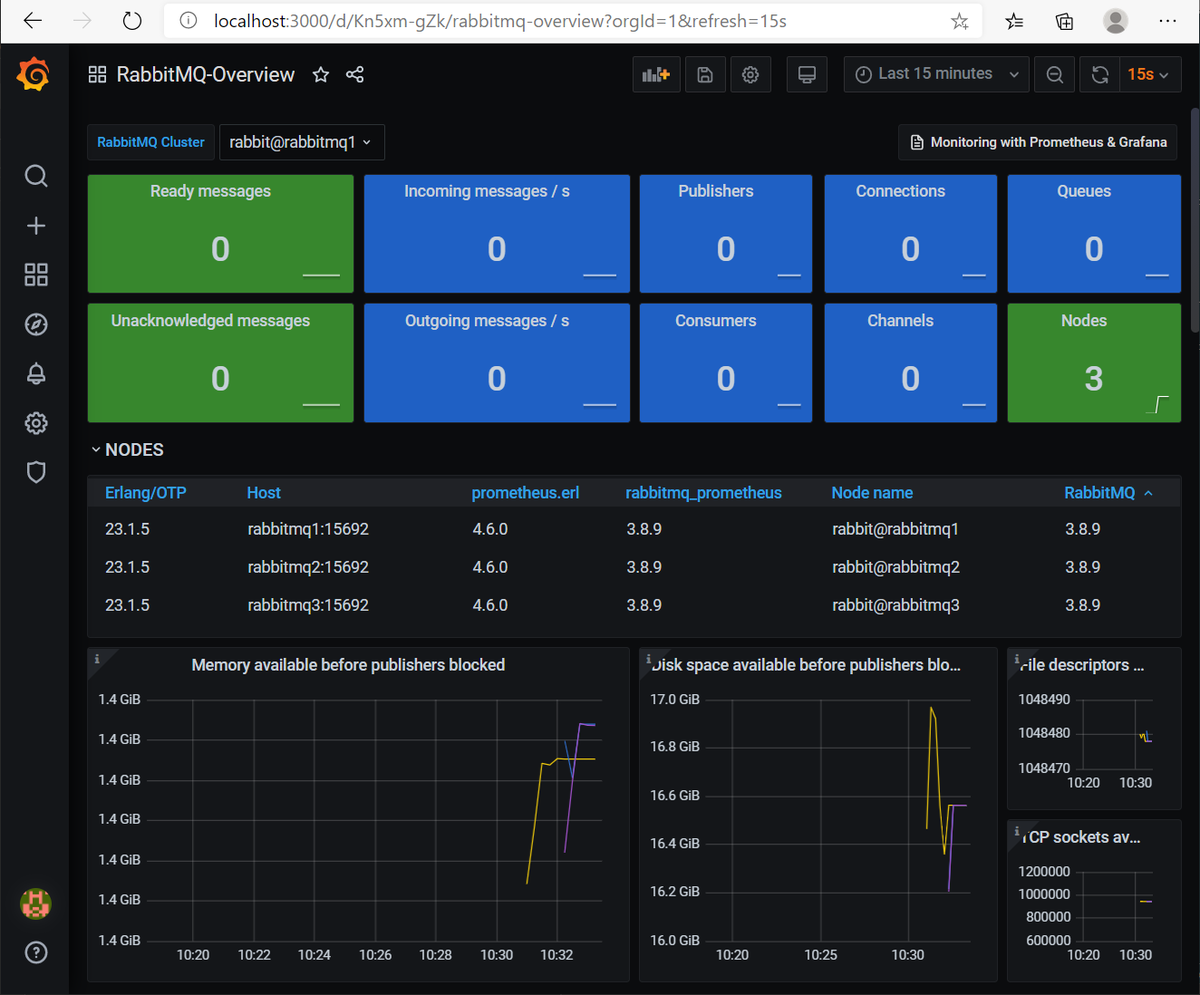Open Server Admin shield icon
Screen dimensions: 1200x995
36,471
